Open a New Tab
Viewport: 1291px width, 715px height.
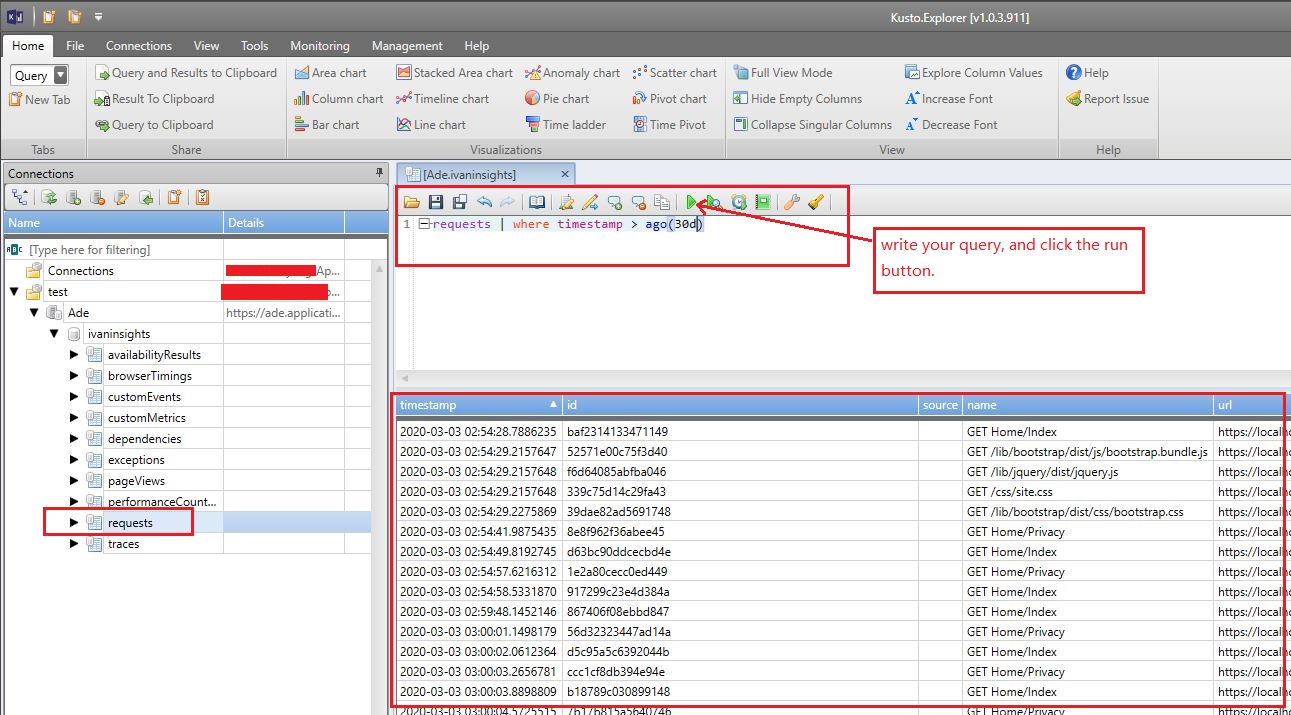(x=40, y=99)
